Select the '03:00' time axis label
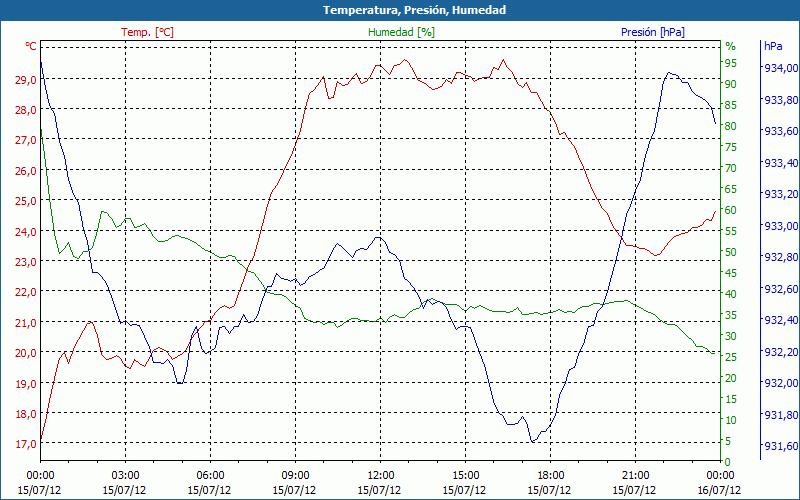800x500 pixels. (x=125, y=476)
